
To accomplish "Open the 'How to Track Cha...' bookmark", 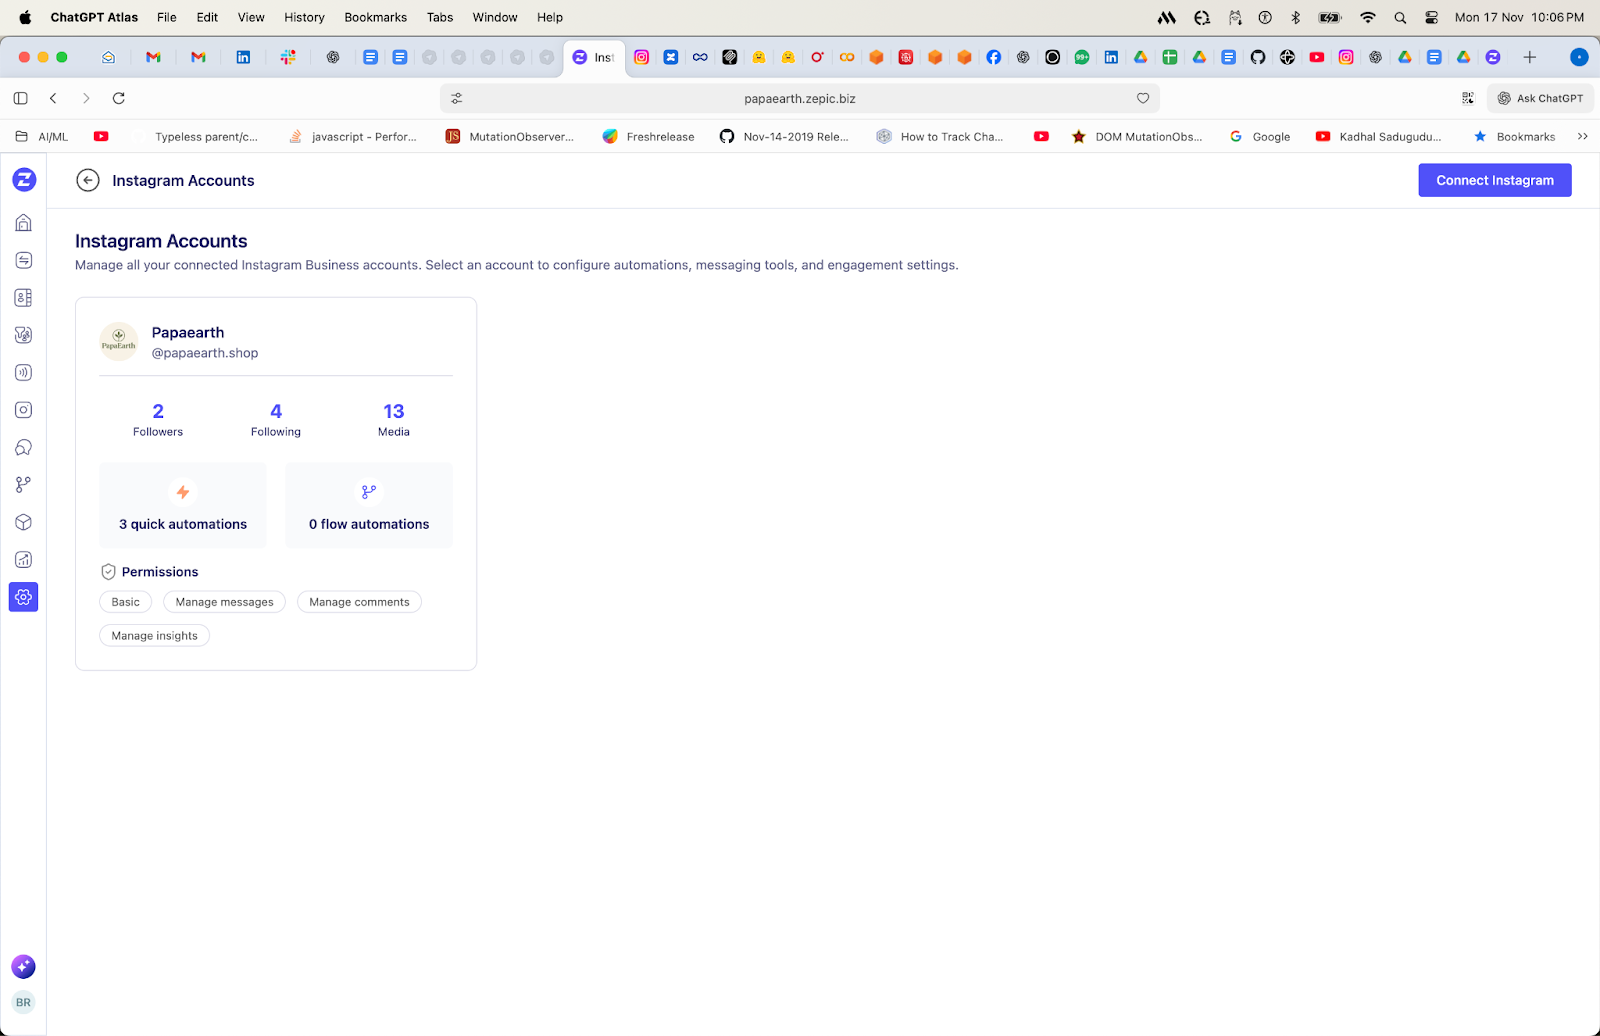I will point(940,137).
